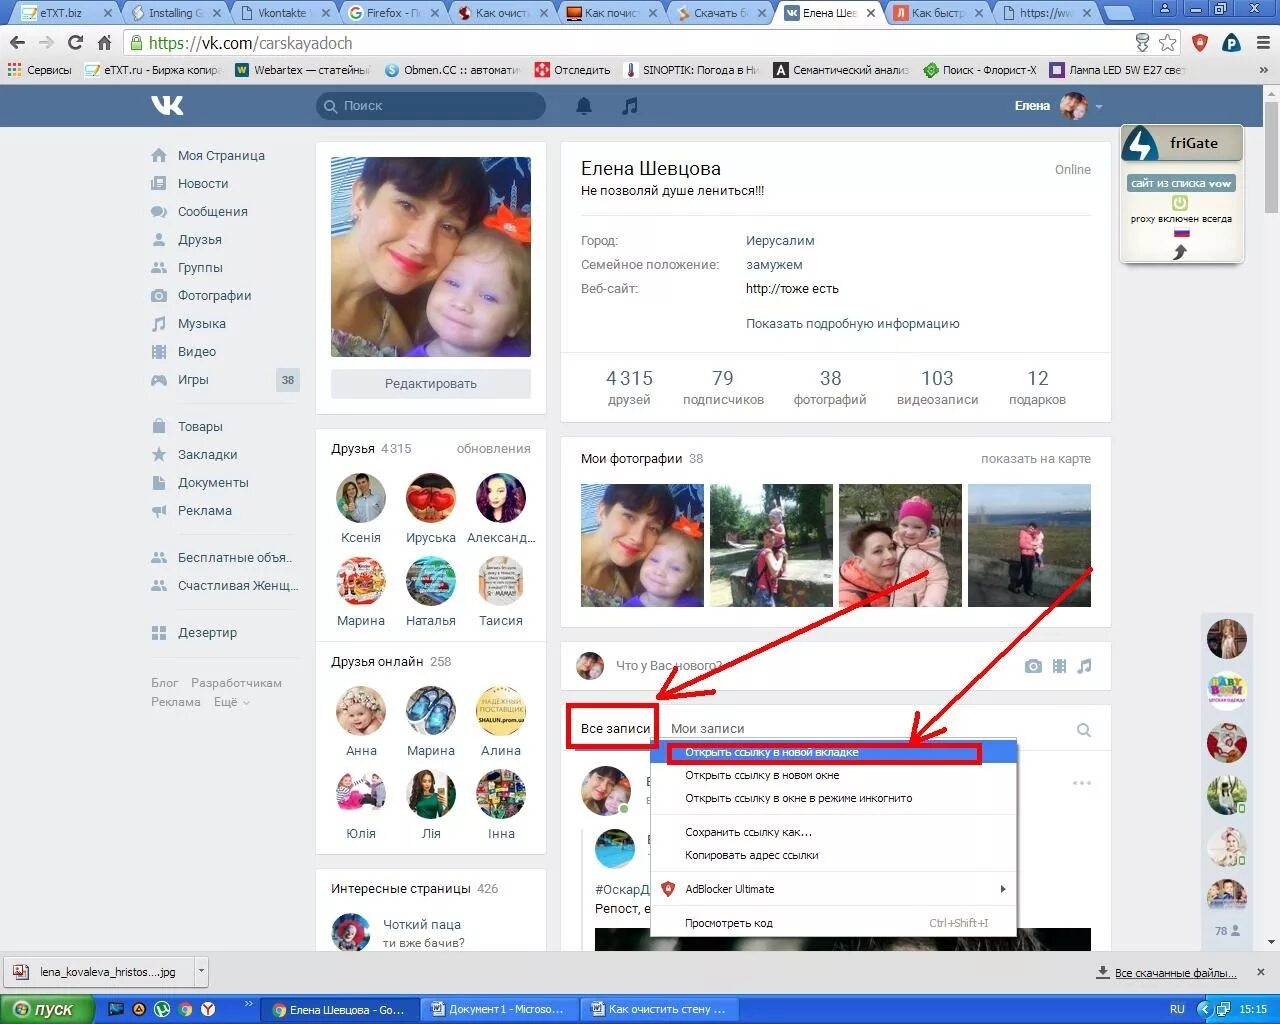The image size is (1280, 1024).
Task: Open Документы in sidebar
Action: point(213,483)
